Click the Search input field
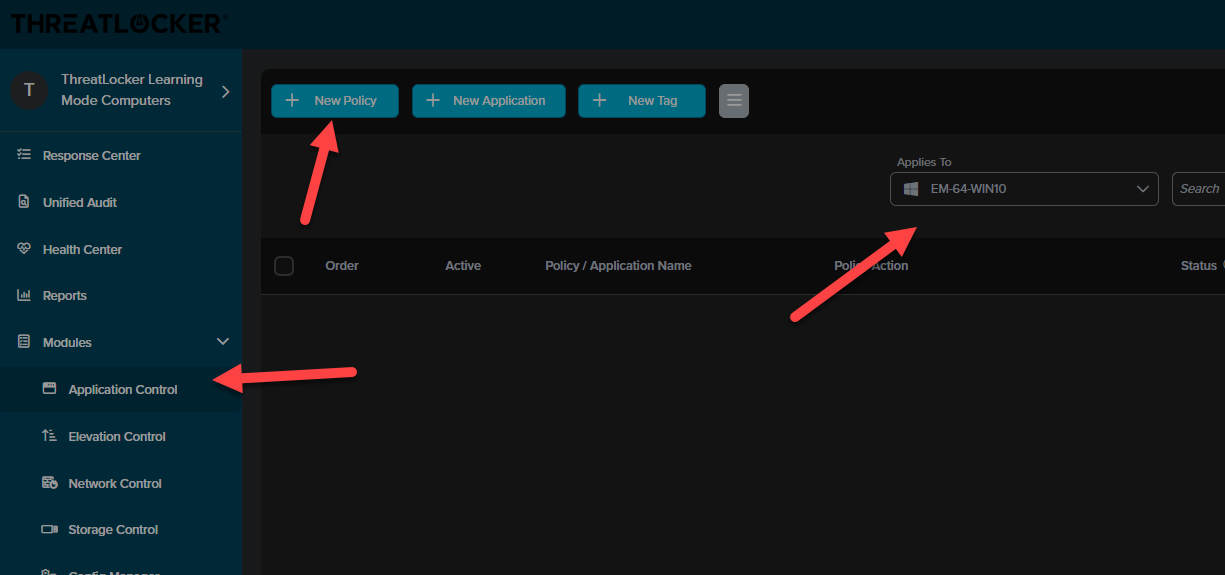 coord(1198,189)
